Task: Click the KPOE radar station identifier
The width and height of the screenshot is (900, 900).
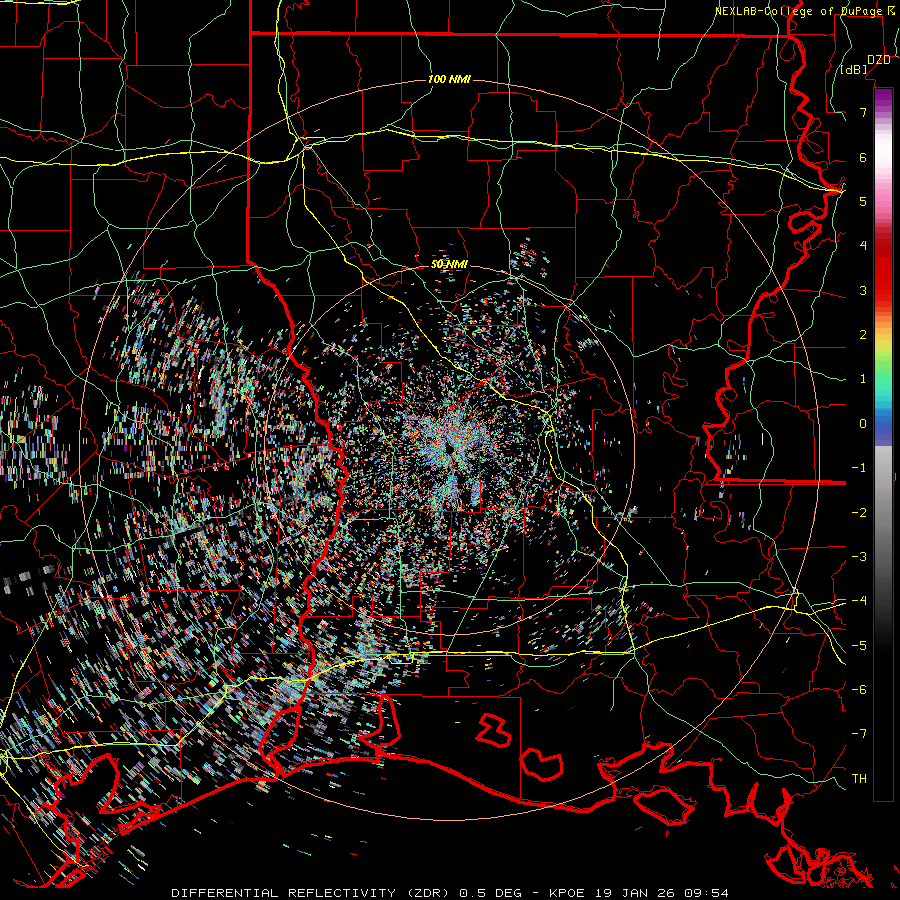Action: point(567,893)
